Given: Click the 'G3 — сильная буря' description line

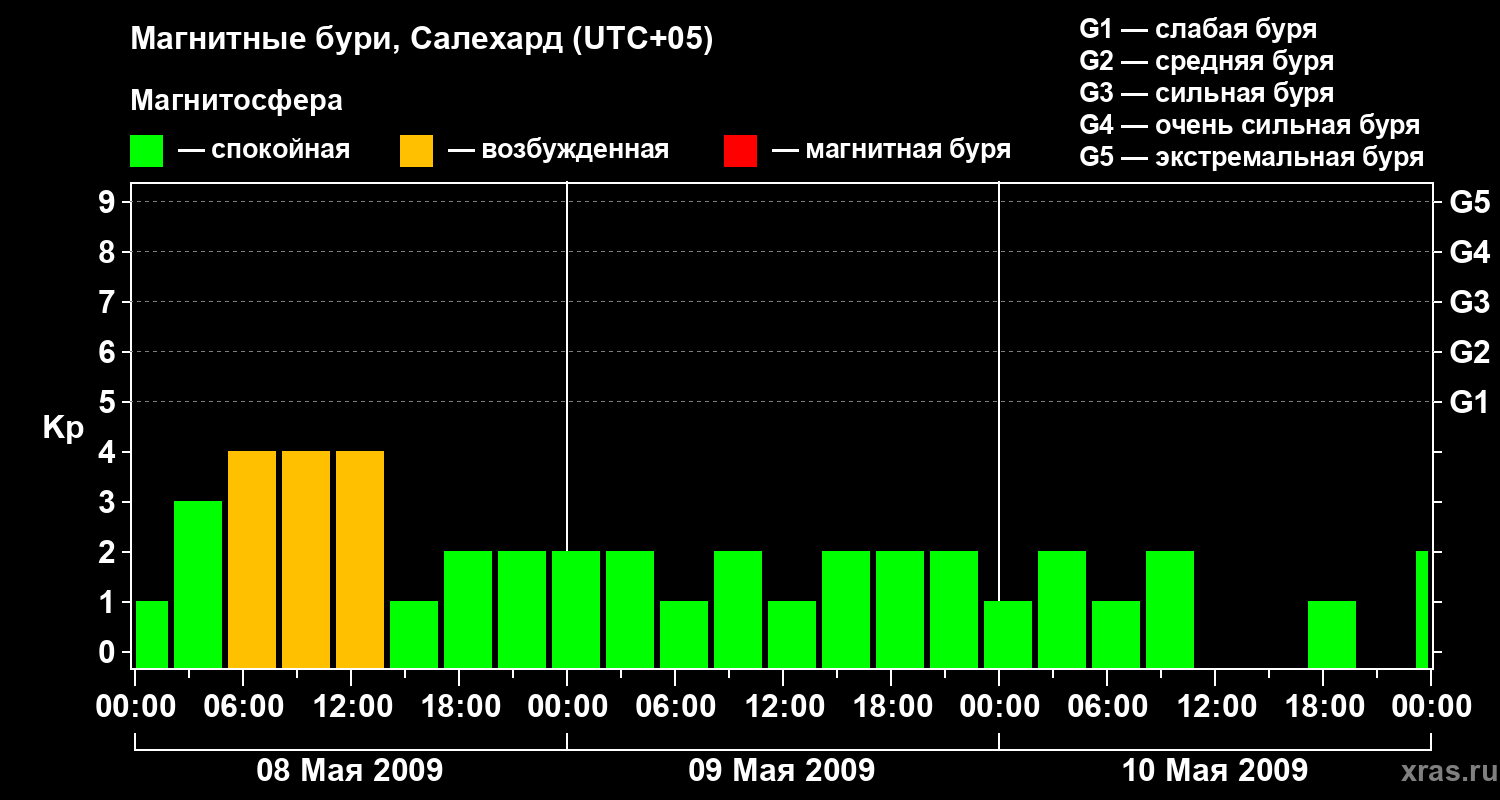Looking at the screenshot, I should pos(1206,93).
